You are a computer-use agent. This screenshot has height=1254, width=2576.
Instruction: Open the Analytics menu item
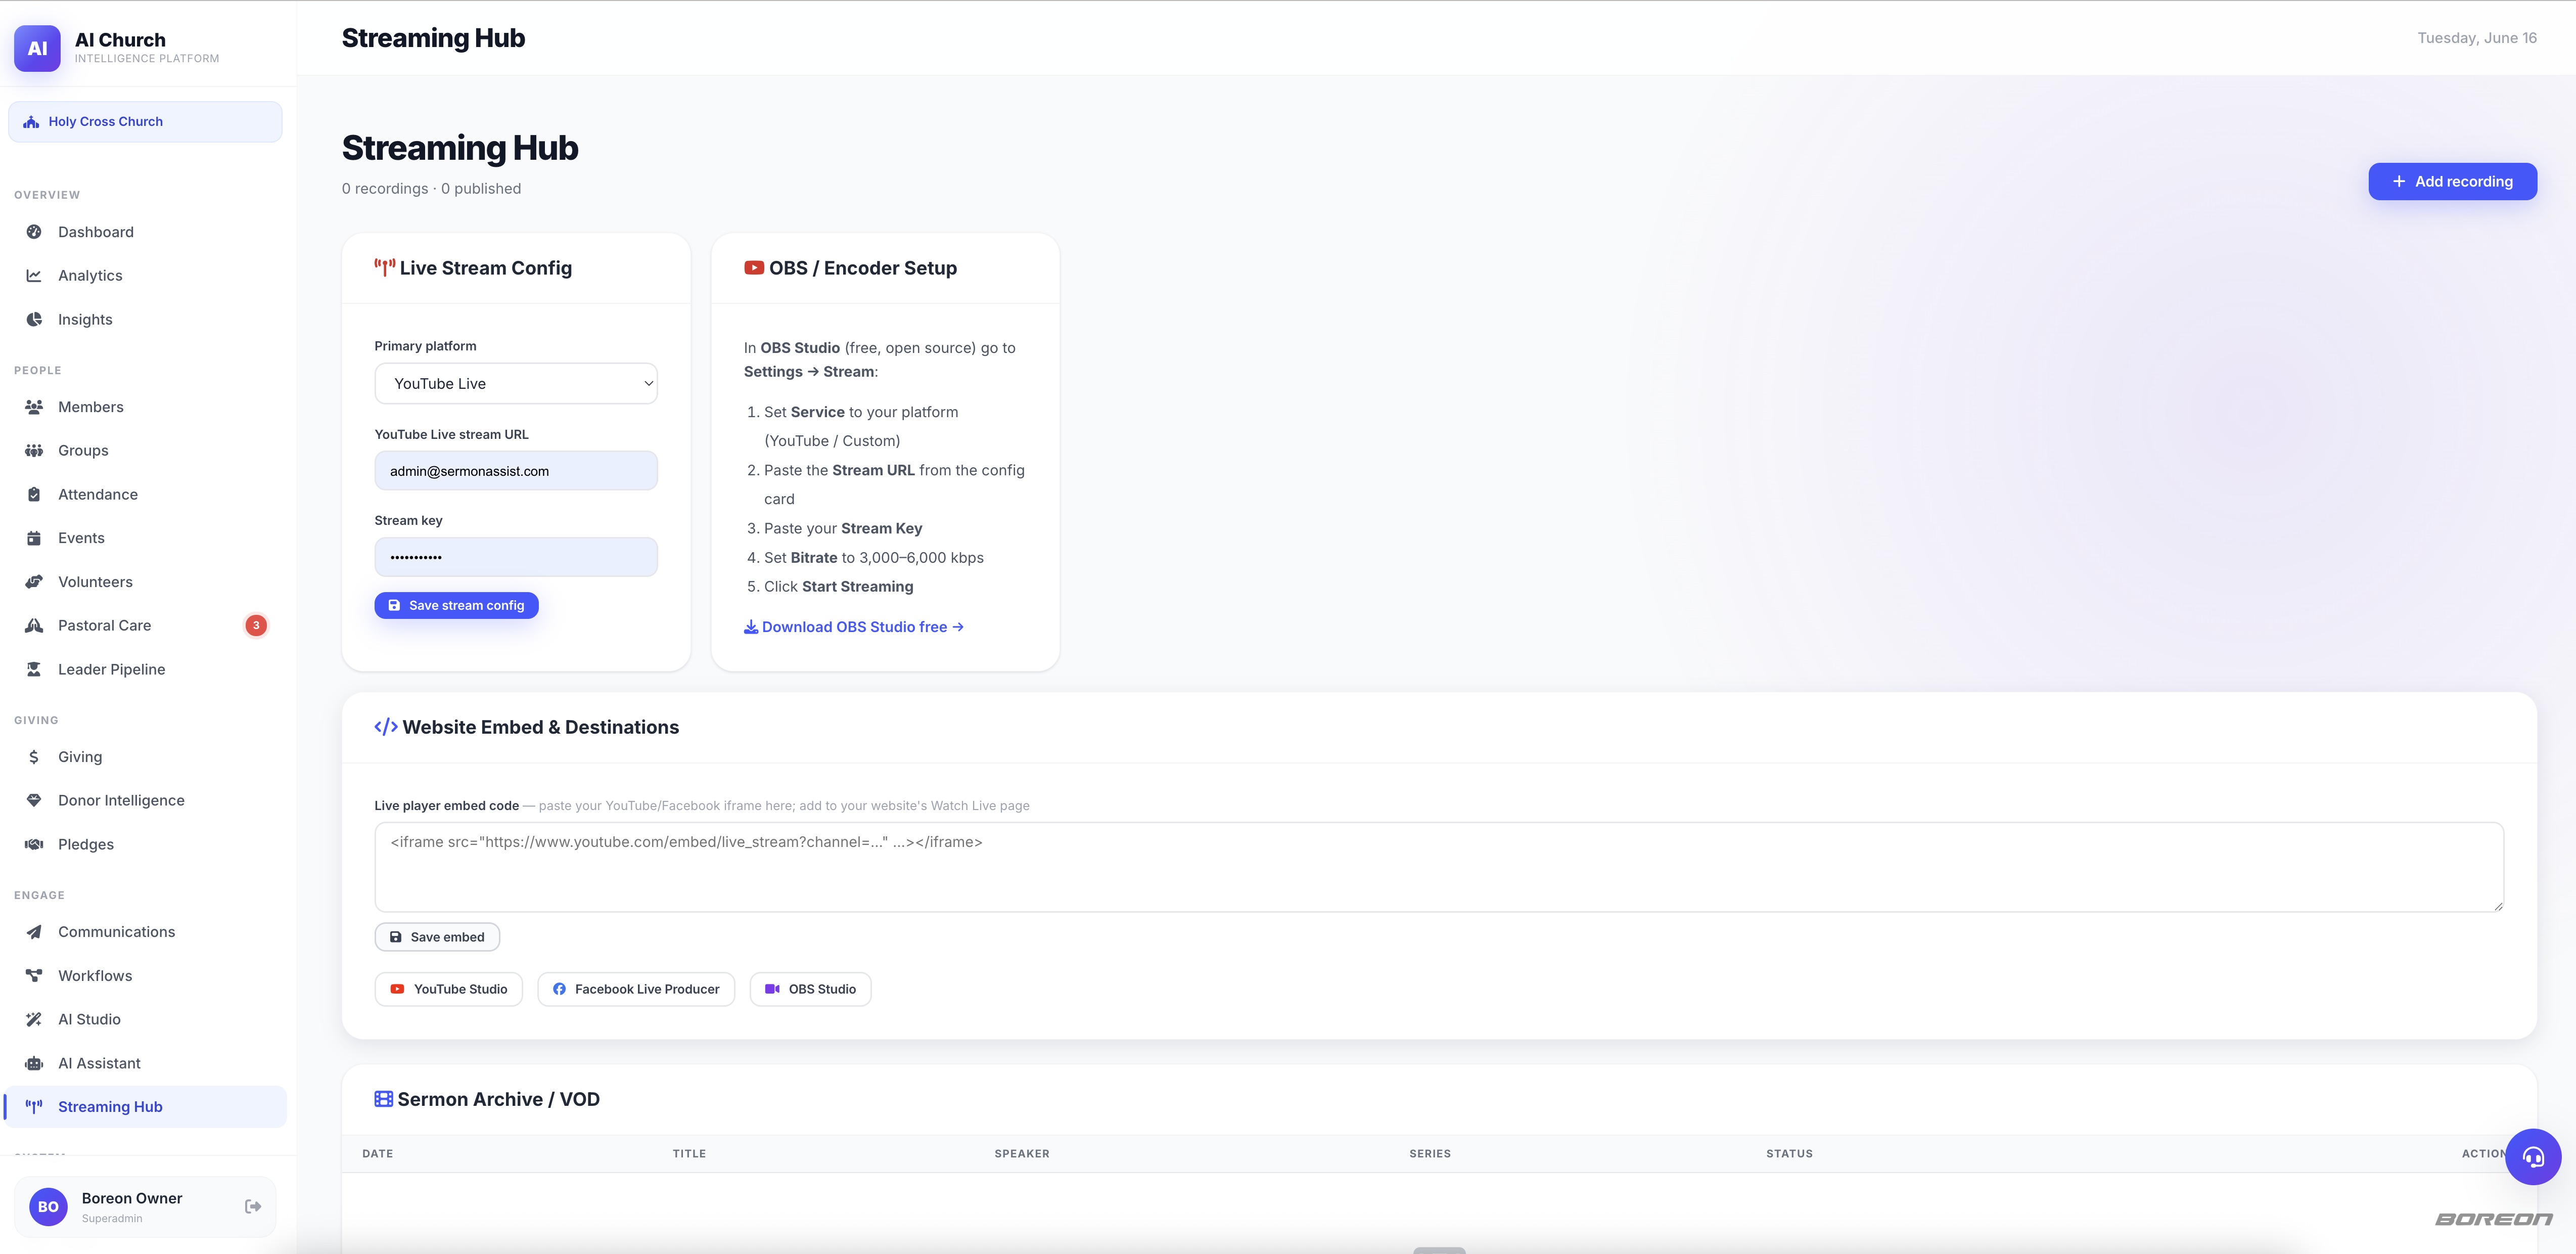pos(145,275)
